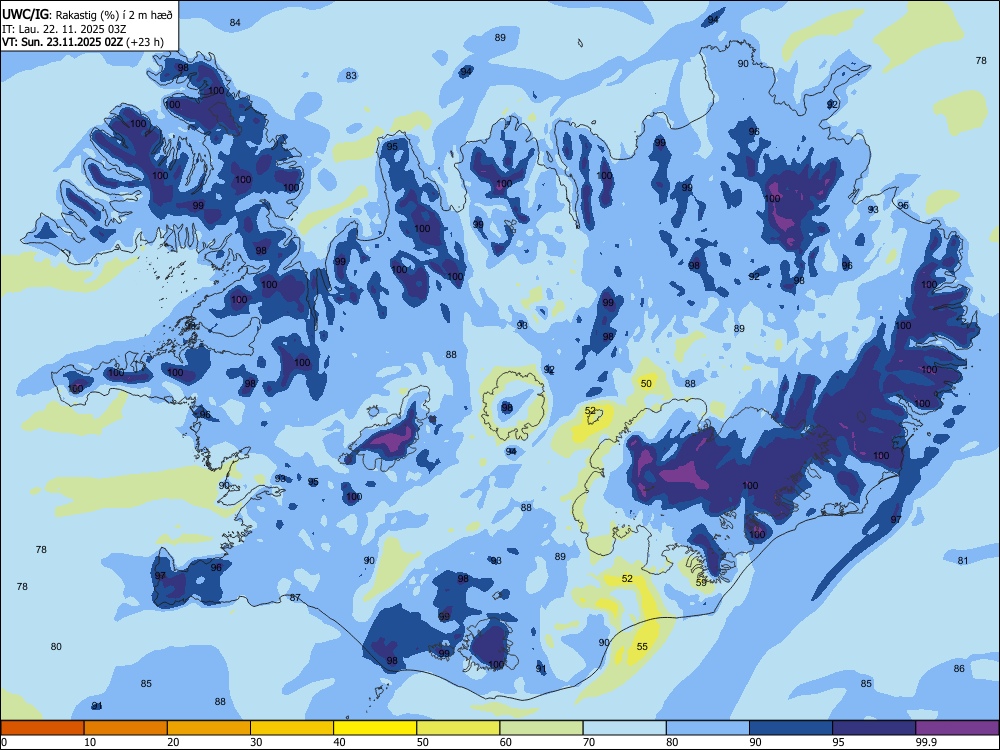The height and width of the screenshot is (750, 1000).
Task: Select the 10–20 orange legend color block
Action: 126,728
